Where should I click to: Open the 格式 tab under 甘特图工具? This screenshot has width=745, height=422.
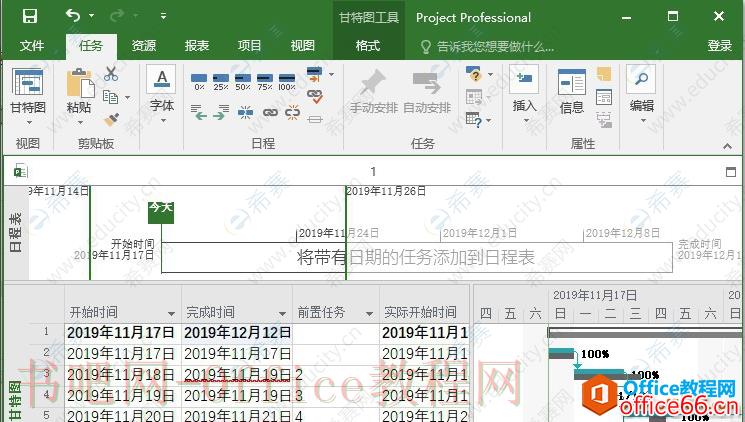pos(368,46)
